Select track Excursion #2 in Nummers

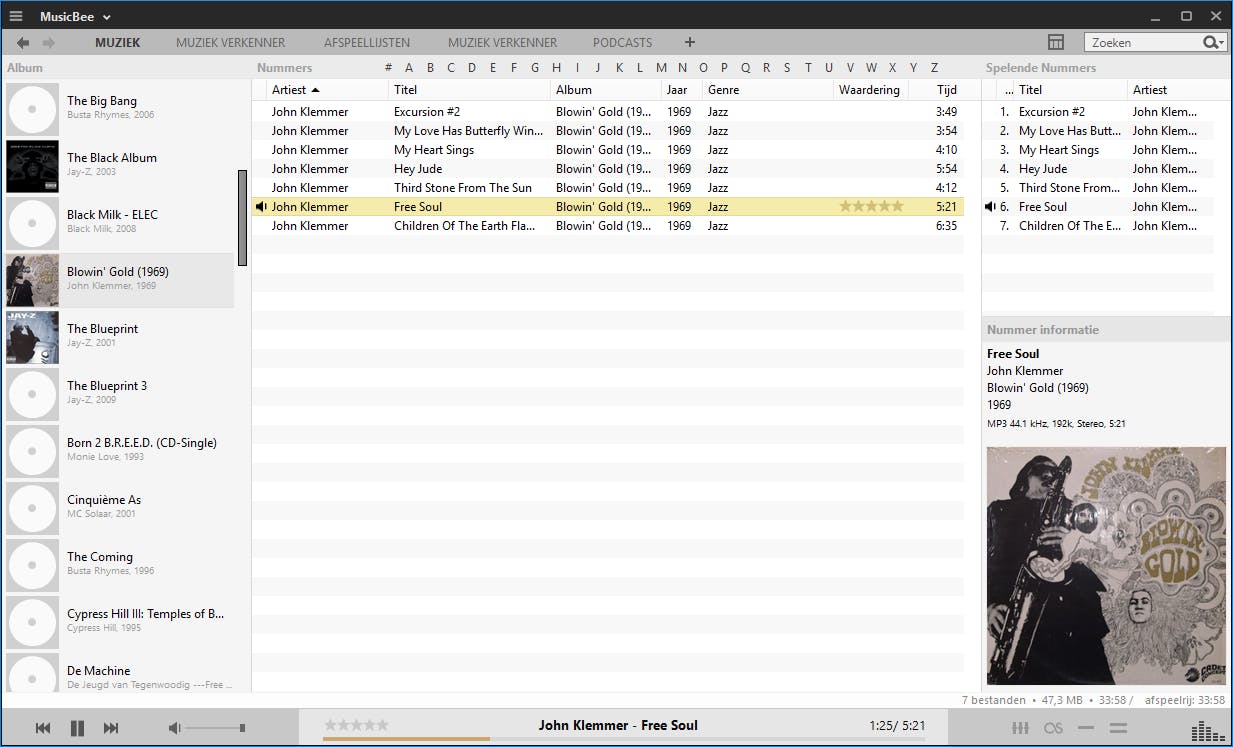point(608,112)
